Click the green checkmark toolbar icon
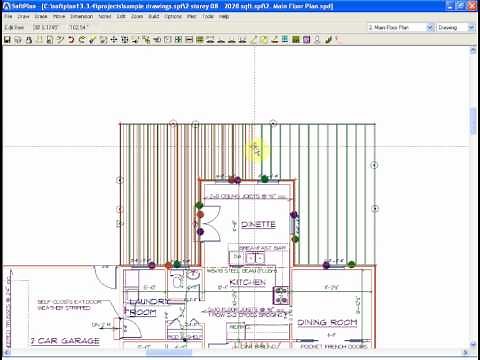The image size is (480, 360). 92,40
